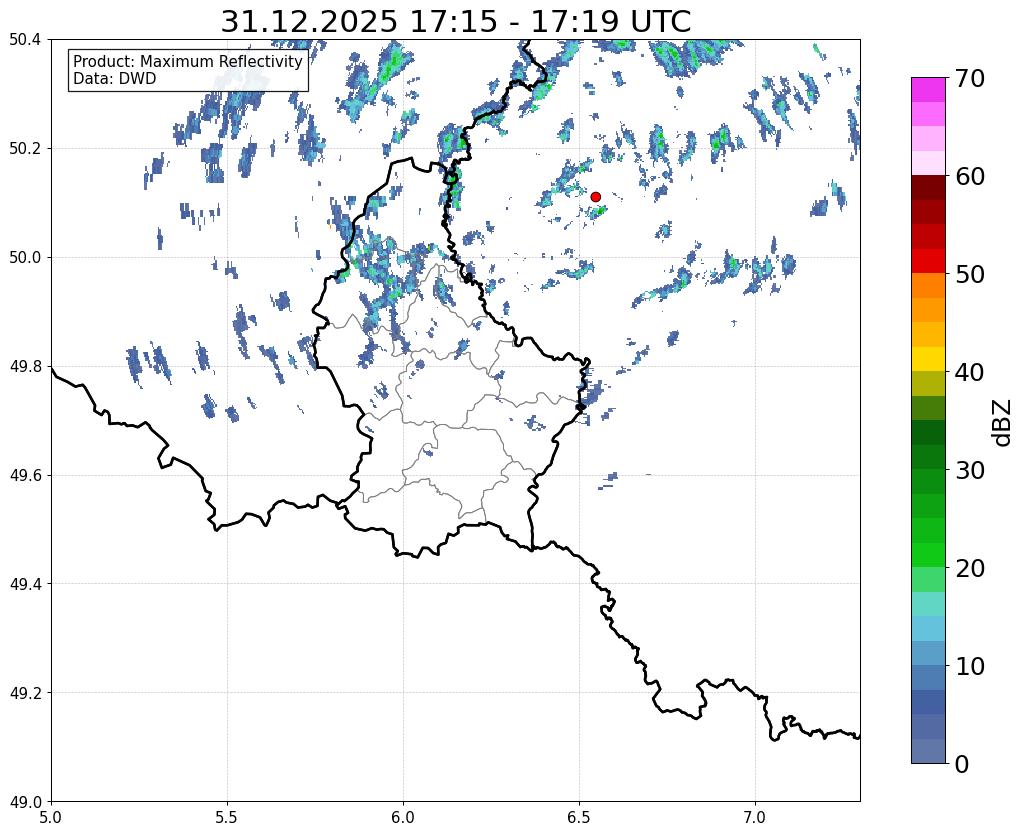Click the longitude axis label 7.0

755,817
